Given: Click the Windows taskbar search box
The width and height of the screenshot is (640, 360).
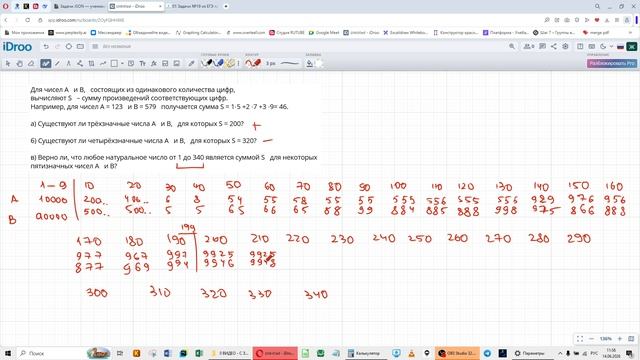Looking at the screenshot, I should (x=64, y=353).
